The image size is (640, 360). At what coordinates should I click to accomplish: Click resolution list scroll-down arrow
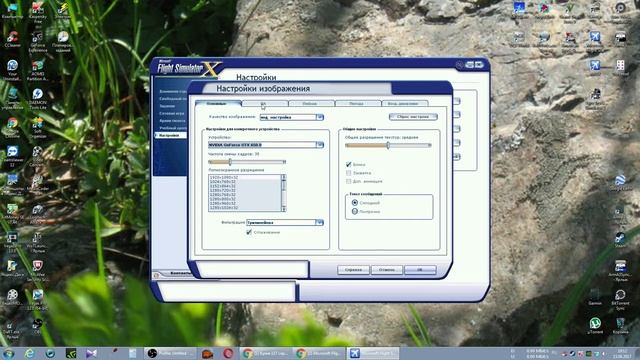point(284,209)
